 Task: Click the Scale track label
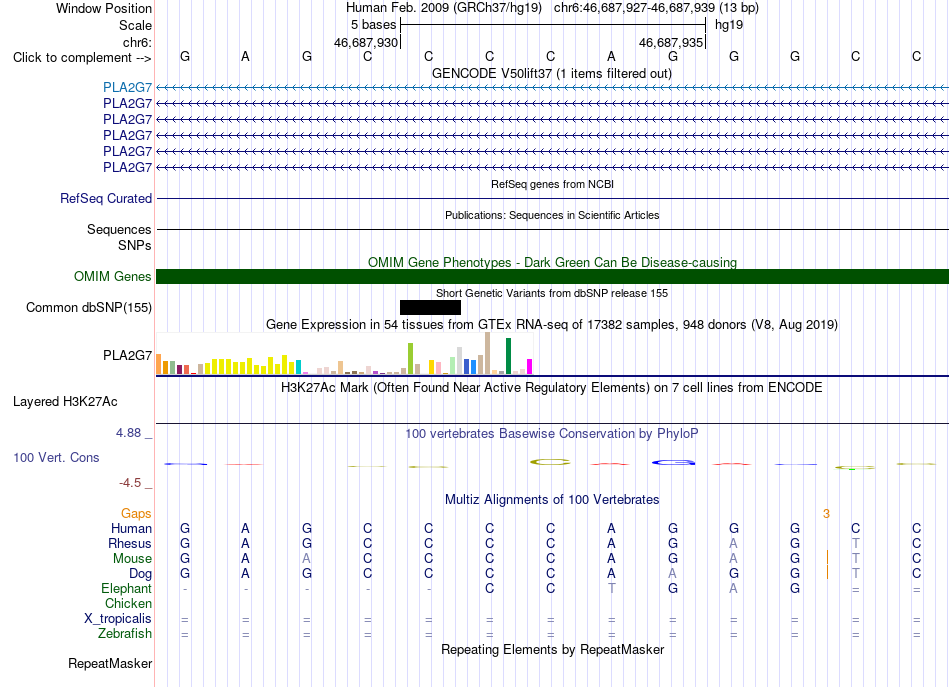[x=135, y=25]
